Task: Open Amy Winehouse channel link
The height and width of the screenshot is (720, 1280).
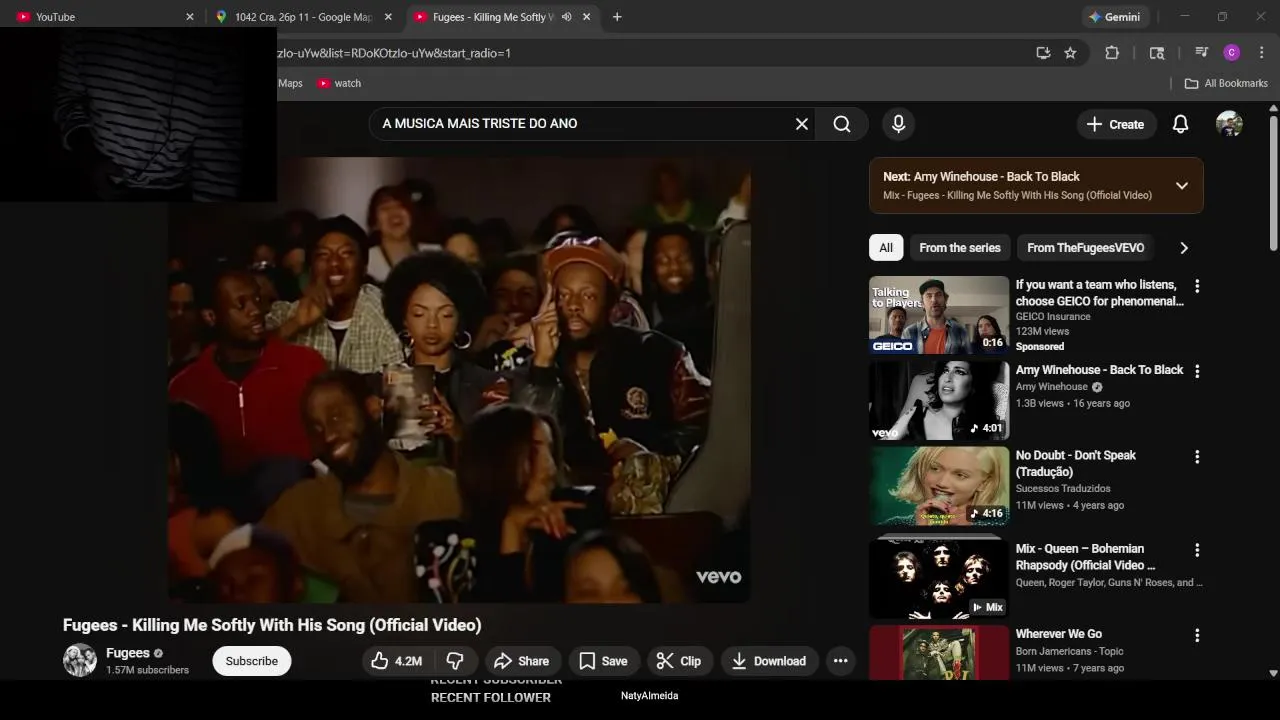Action: [x=1052, y=387]
